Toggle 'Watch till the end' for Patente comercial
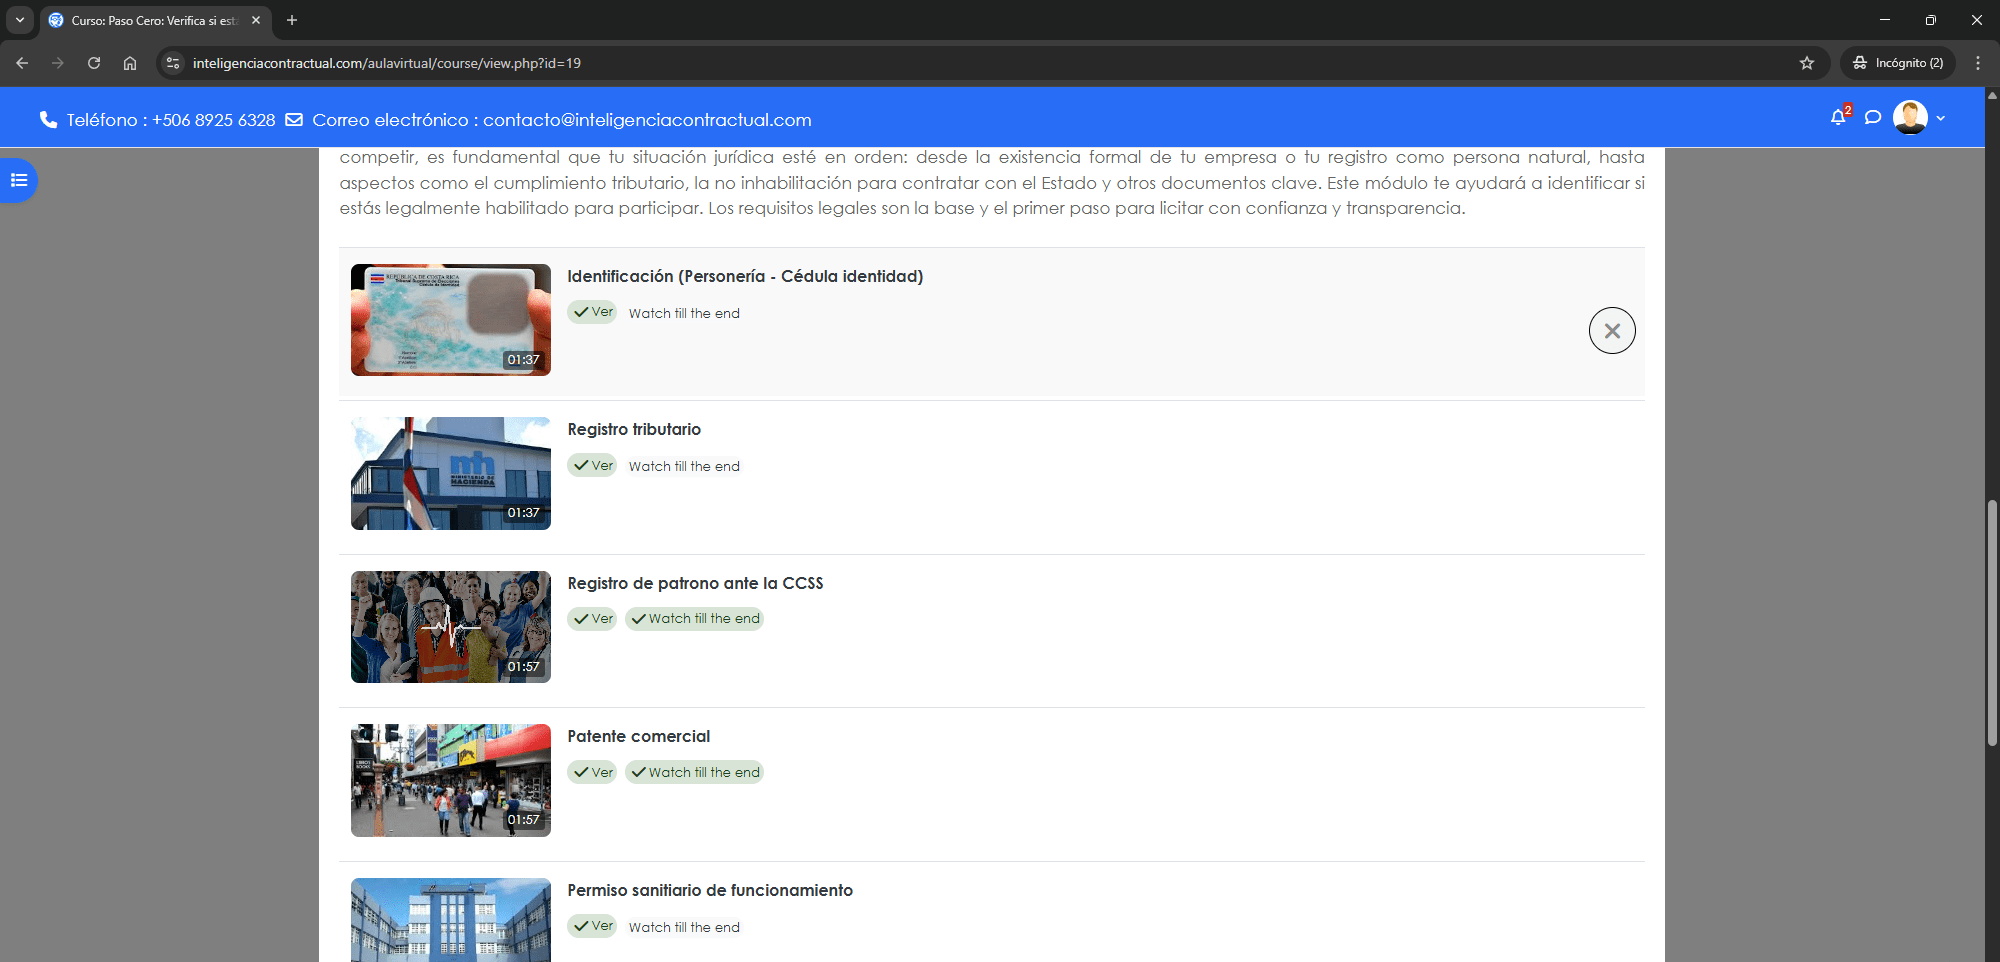Image resolution: width=2000 pixels, height=962 pixels. click(695, 772)
